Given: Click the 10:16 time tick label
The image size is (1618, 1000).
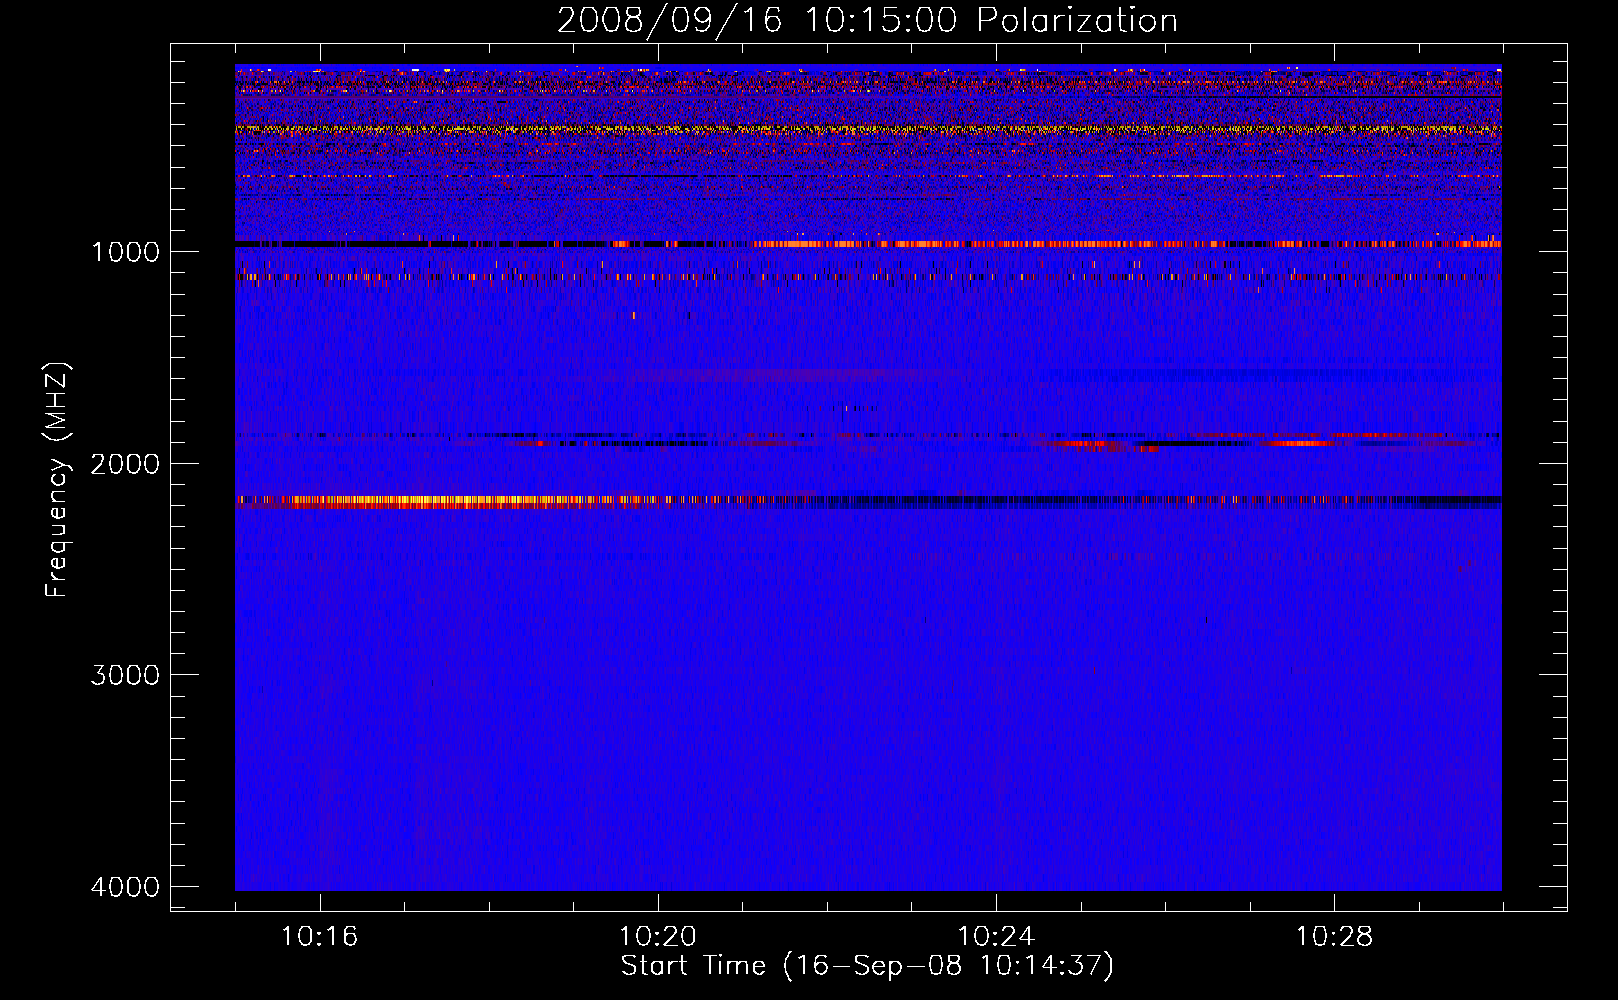Looking at the screenshot, I should pyautogui.click(x=319, y=937).
